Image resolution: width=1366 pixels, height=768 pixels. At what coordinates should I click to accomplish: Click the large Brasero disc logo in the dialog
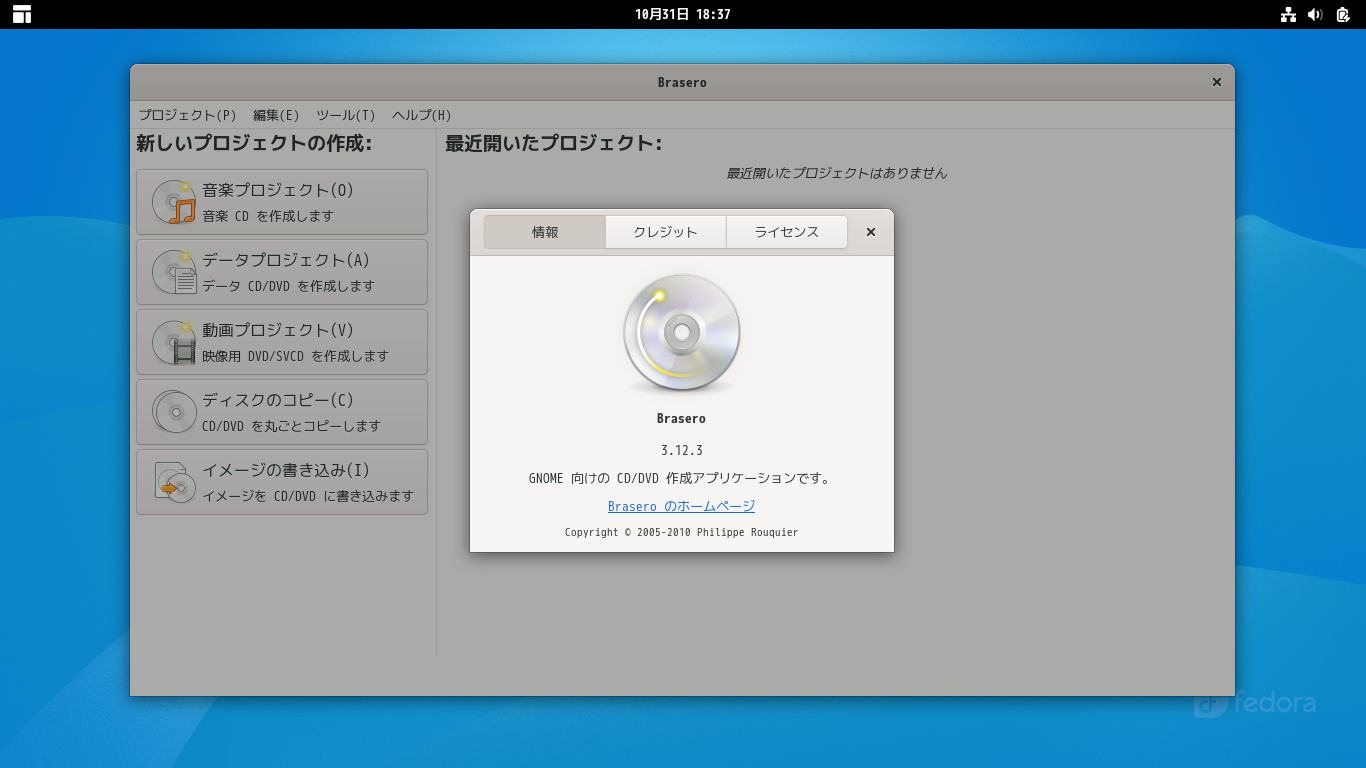pyautogui.click(x=682, y=333)
